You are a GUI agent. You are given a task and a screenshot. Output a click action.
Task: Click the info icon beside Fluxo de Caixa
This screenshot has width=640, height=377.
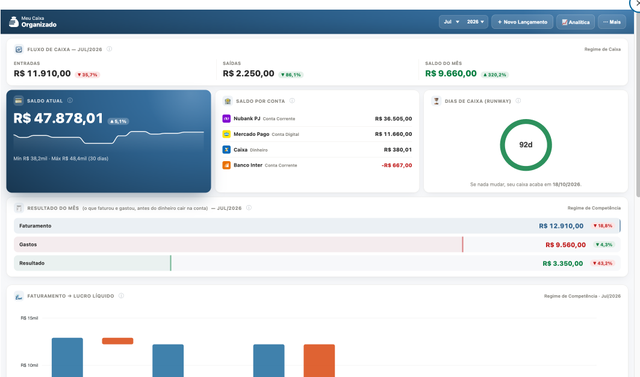[109, 49]
